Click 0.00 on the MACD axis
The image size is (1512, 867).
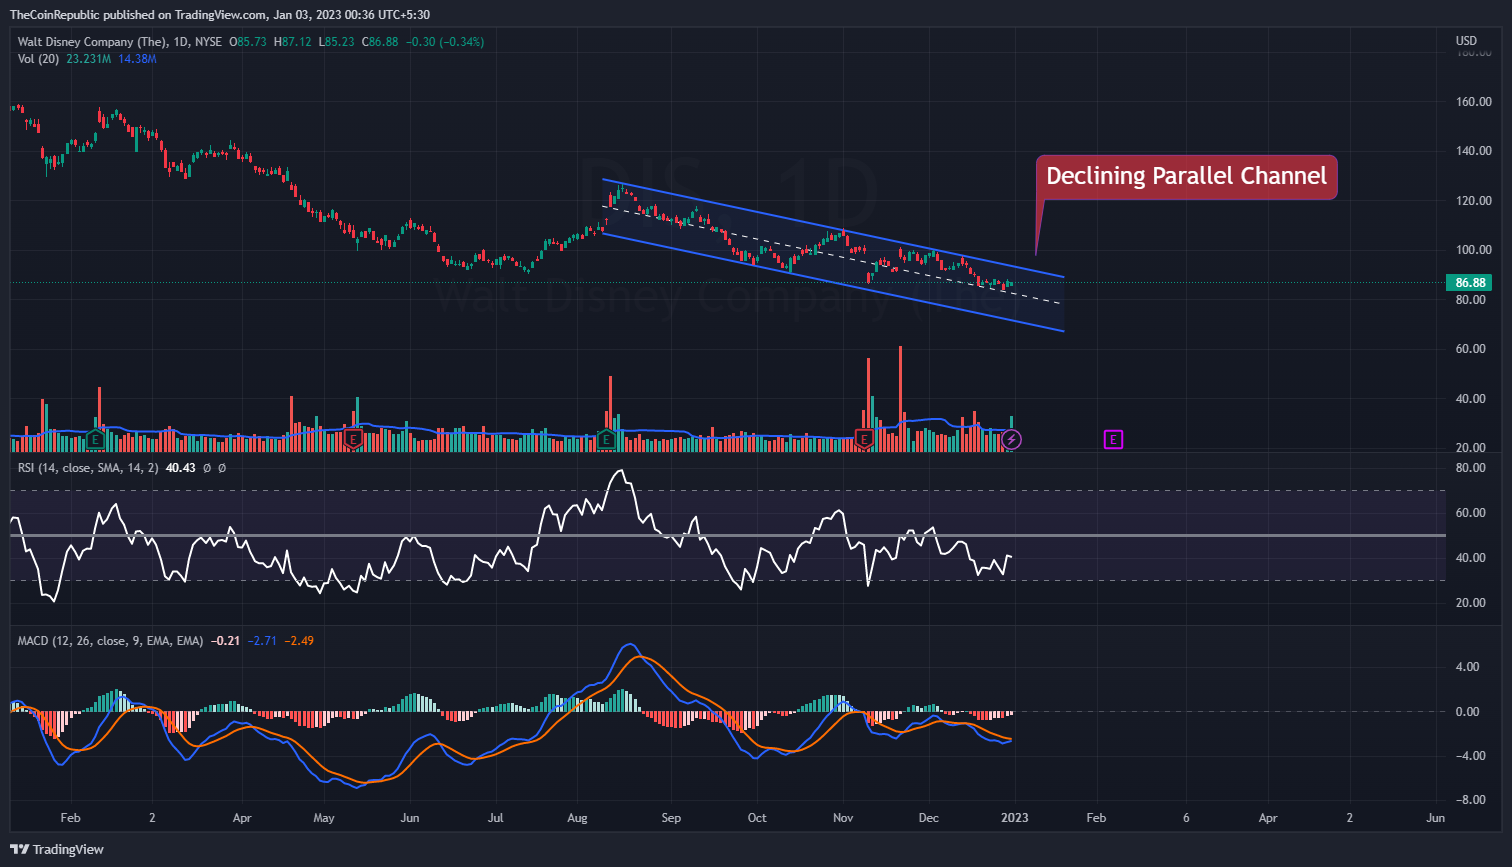[x=1466, y=712]
